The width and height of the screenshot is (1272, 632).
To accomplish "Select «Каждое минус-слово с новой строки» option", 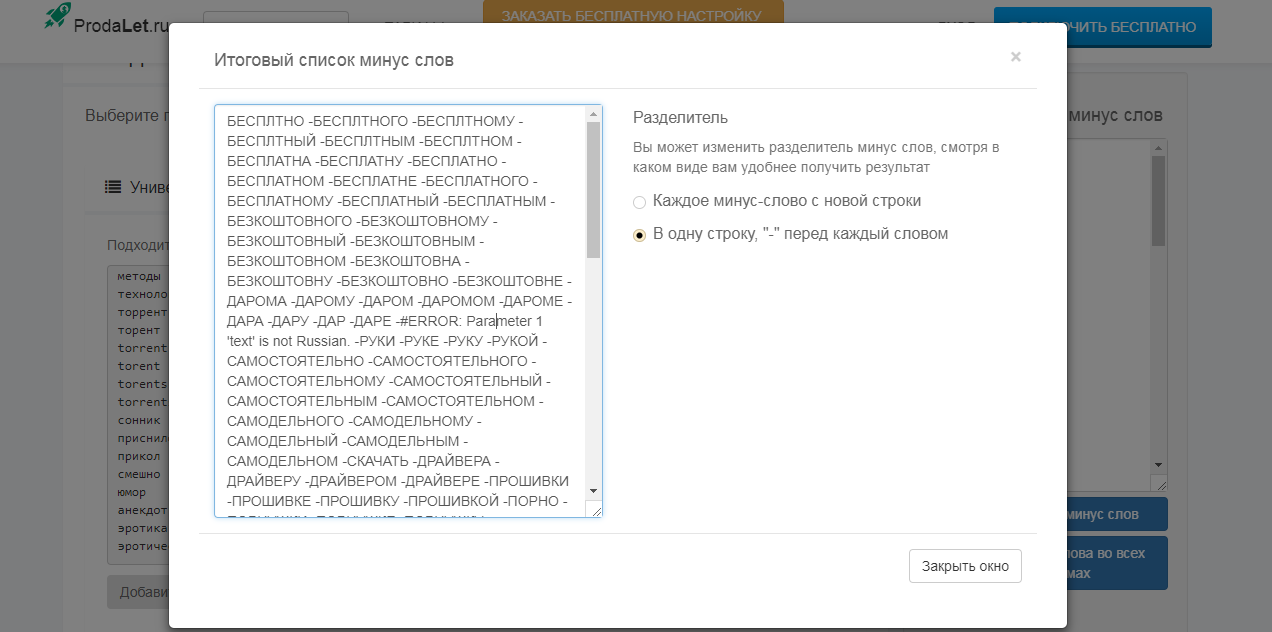I will pos(639,202).
